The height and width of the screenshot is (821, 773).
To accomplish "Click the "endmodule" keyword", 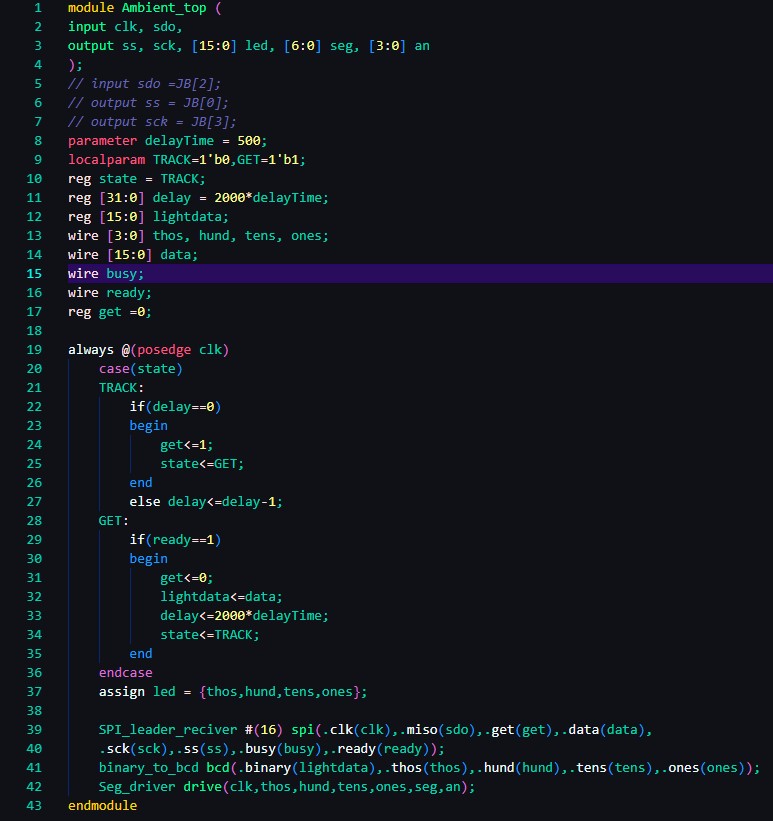I will (x=102, y=806).
